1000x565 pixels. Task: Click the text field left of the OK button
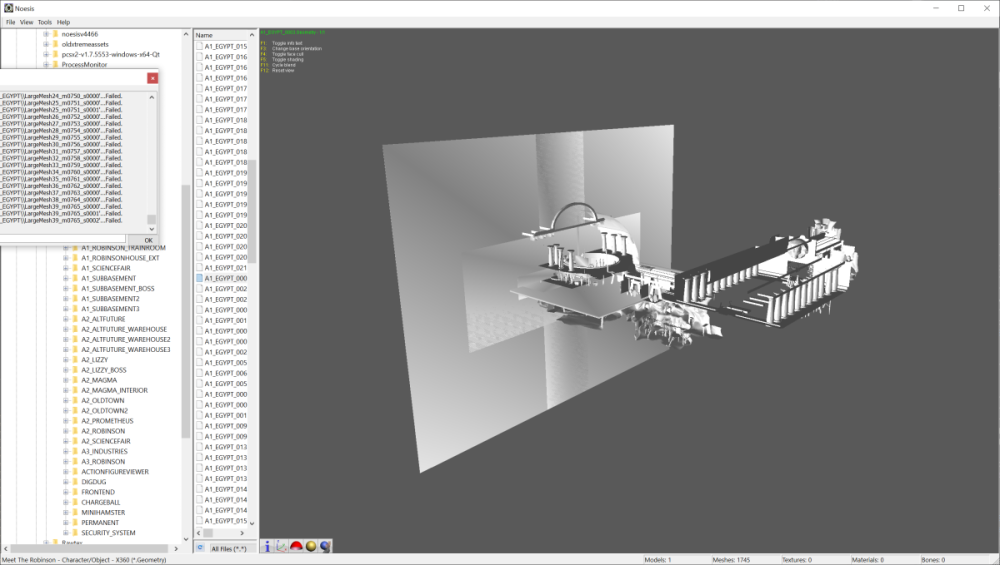coord(62,240)
